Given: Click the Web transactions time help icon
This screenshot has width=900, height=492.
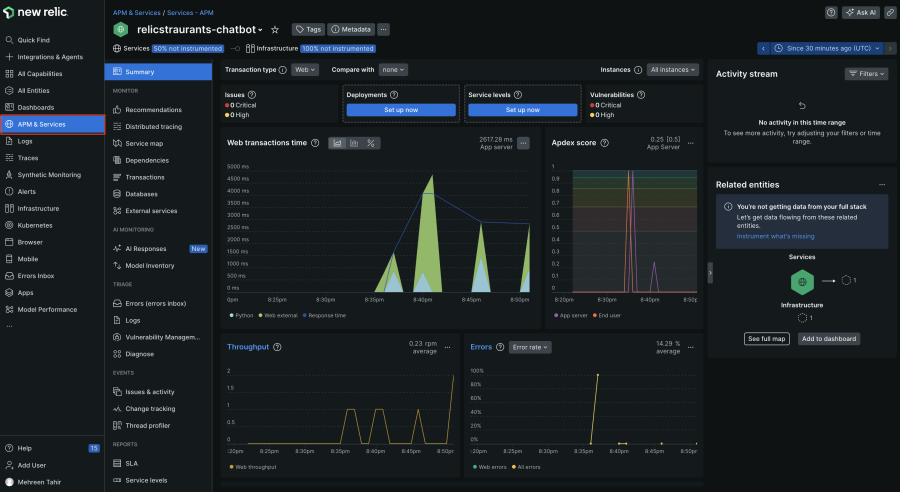Looking at the screenshot, I should [315, 143].
